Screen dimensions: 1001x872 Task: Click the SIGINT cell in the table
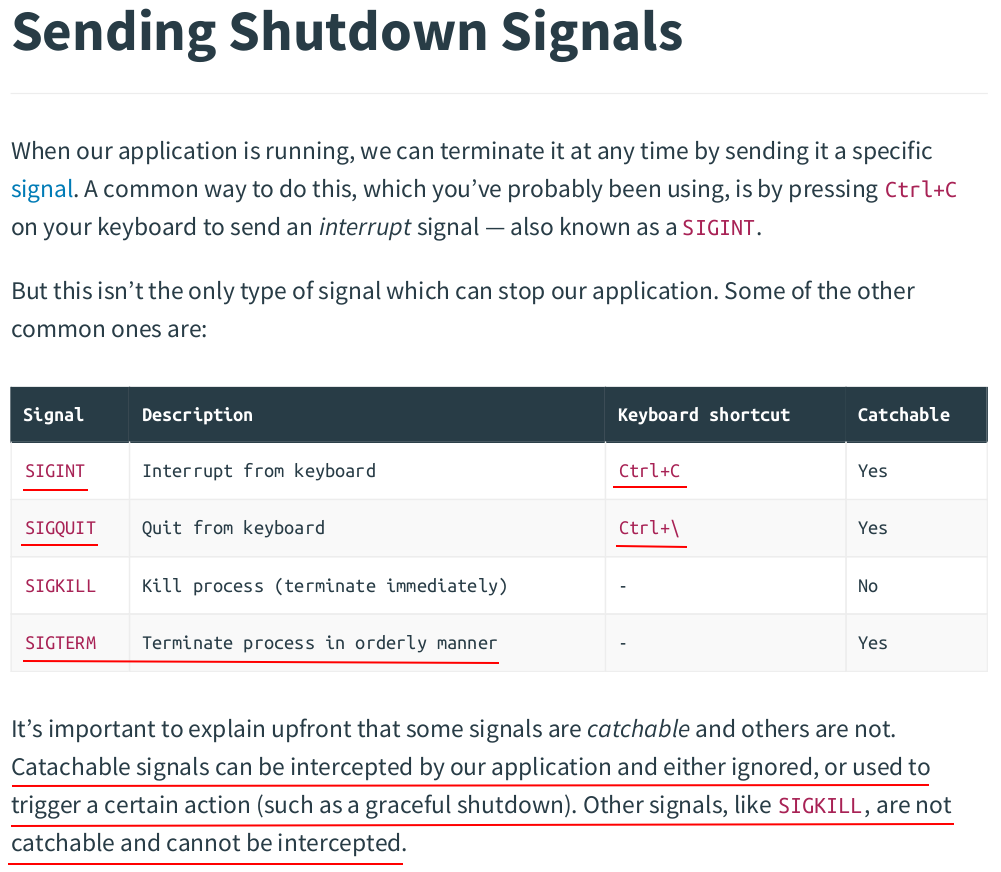pyautogui.click(x=55, y=471)
